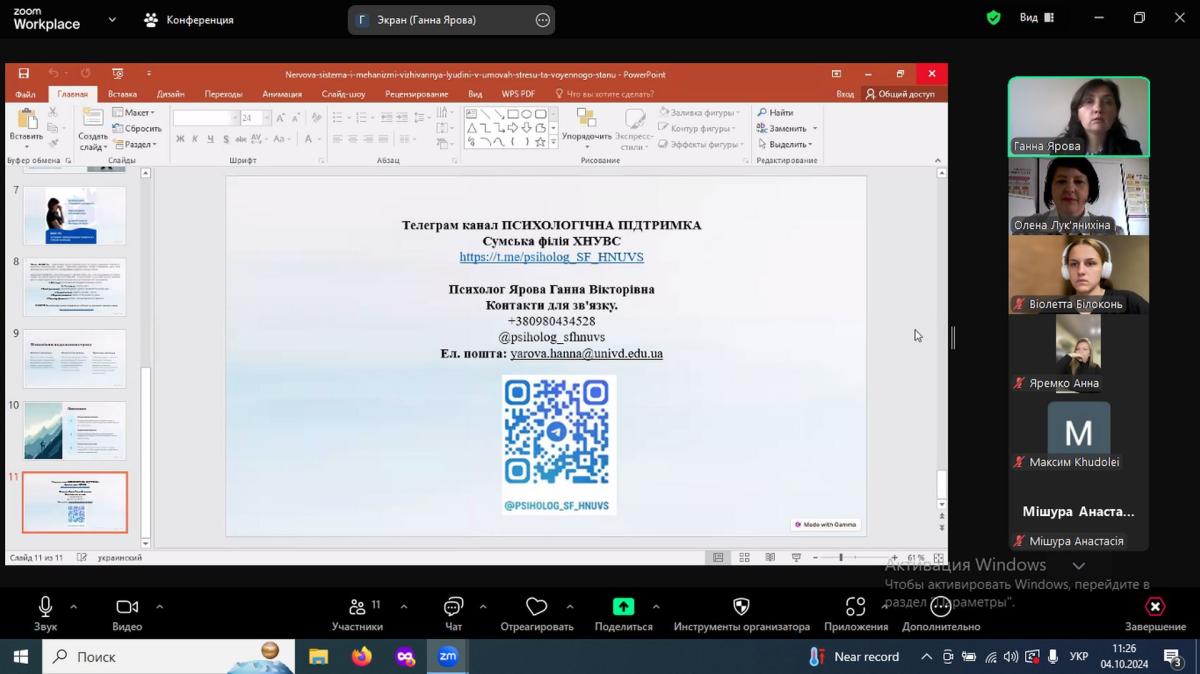Click the Общий доступ button

coord(901,94)
